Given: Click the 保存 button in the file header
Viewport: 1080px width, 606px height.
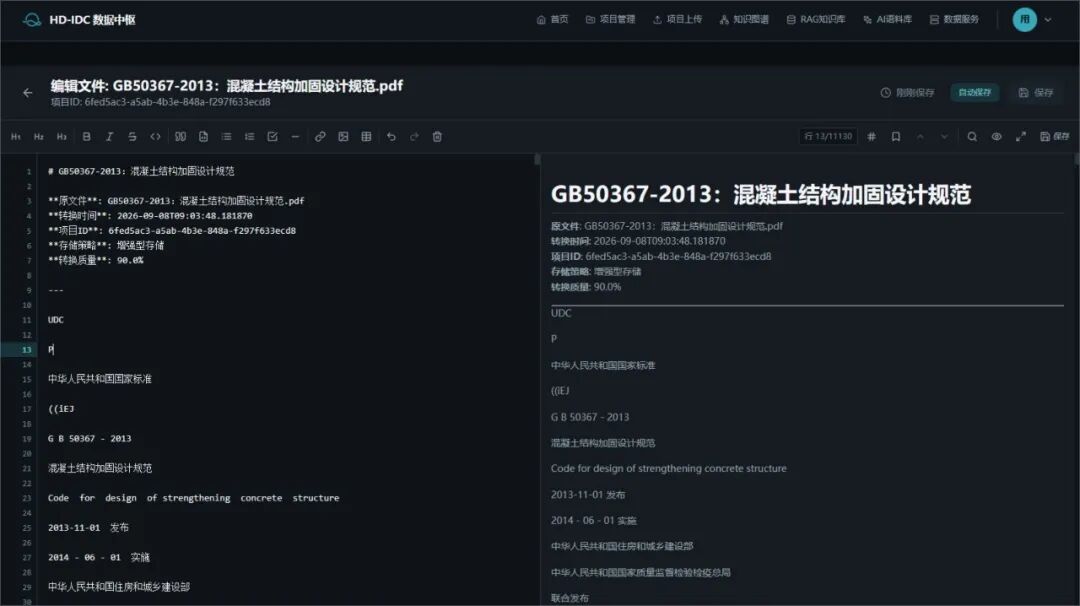Looking at the screenshot, I should point(1036,92).
